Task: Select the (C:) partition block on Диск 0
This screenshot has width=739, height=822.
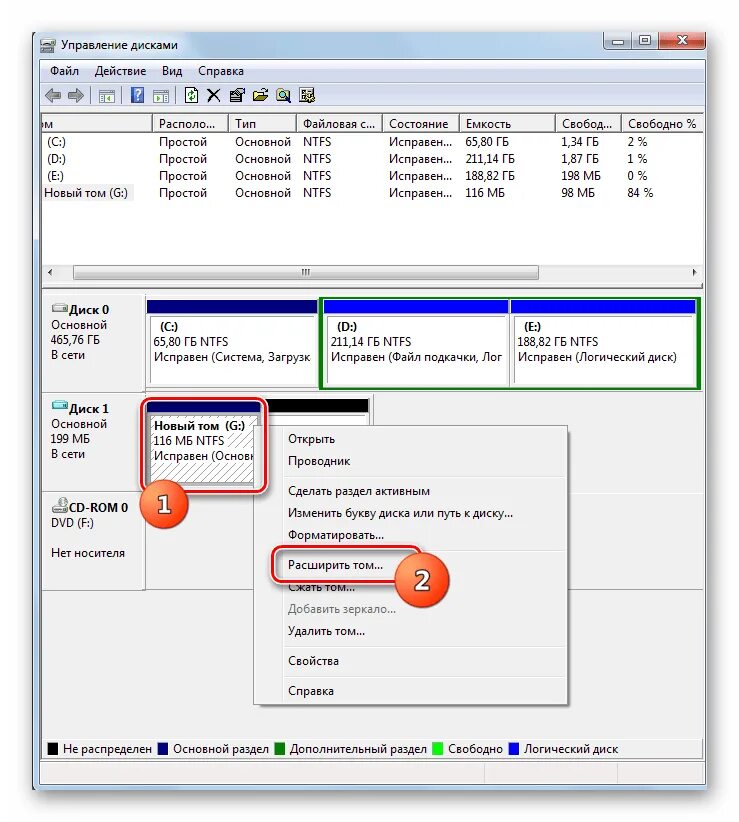Action: click(x=232, y=343)
